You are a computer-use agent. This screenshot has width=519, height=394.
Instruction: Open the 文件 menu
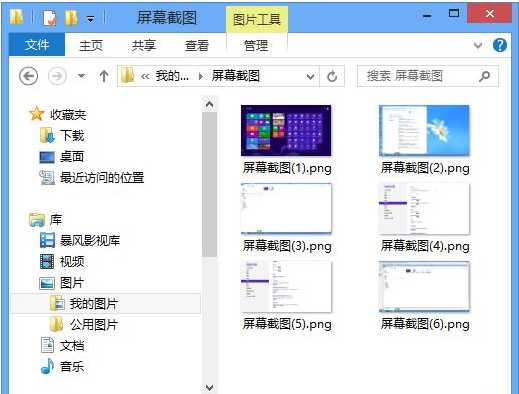pyautogui.click(x=37, y=45)
